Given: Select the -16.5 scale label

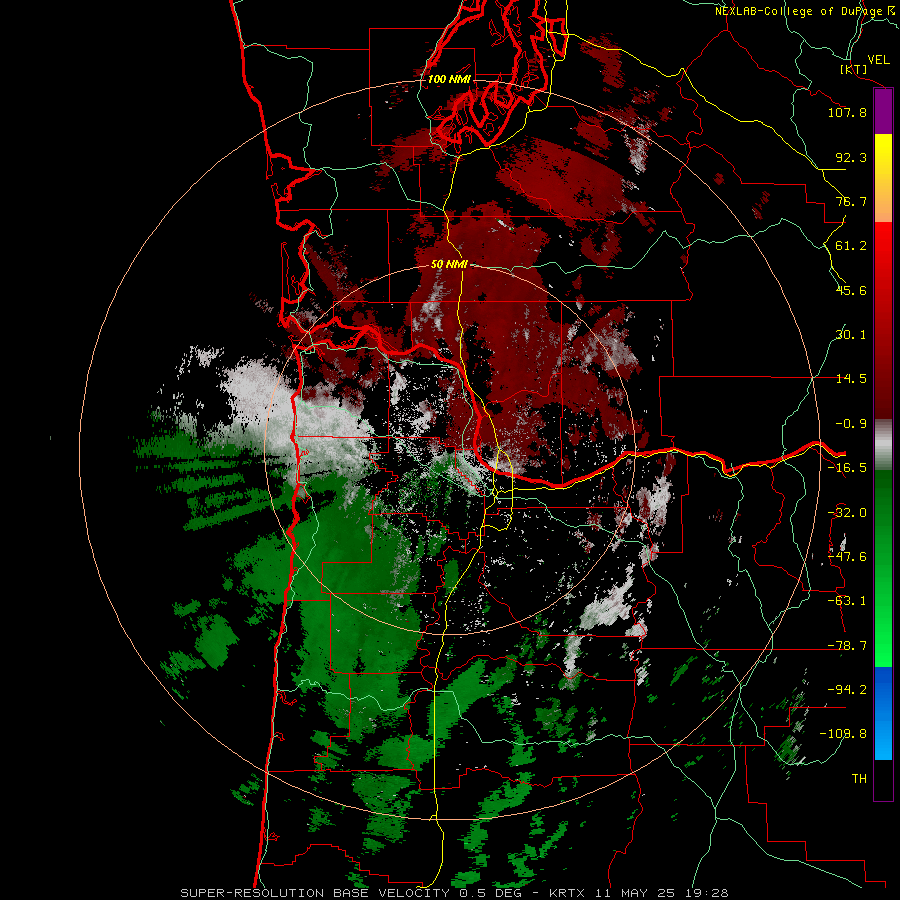Looking at the screenshot, I should [847, 468].
